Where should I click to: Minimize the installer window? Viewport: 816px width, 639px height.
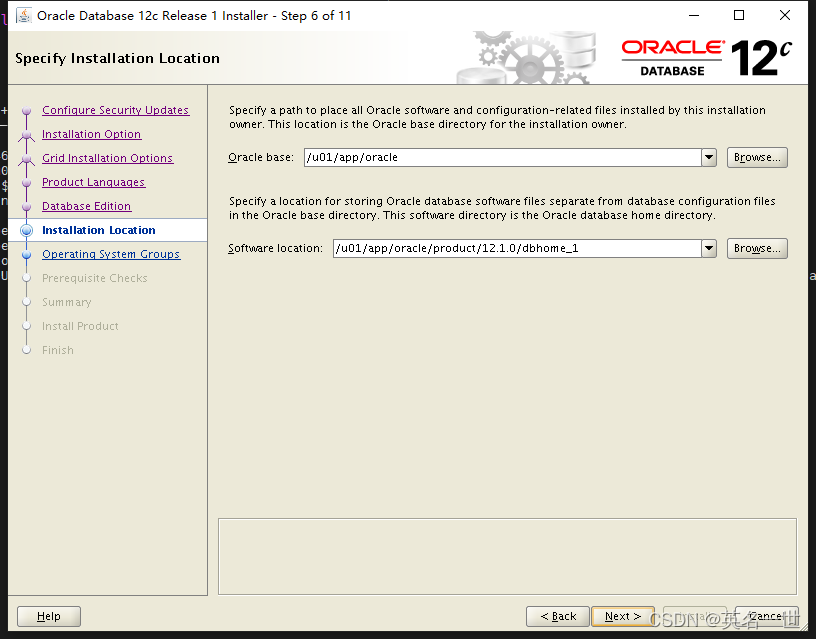click(694, 16)
